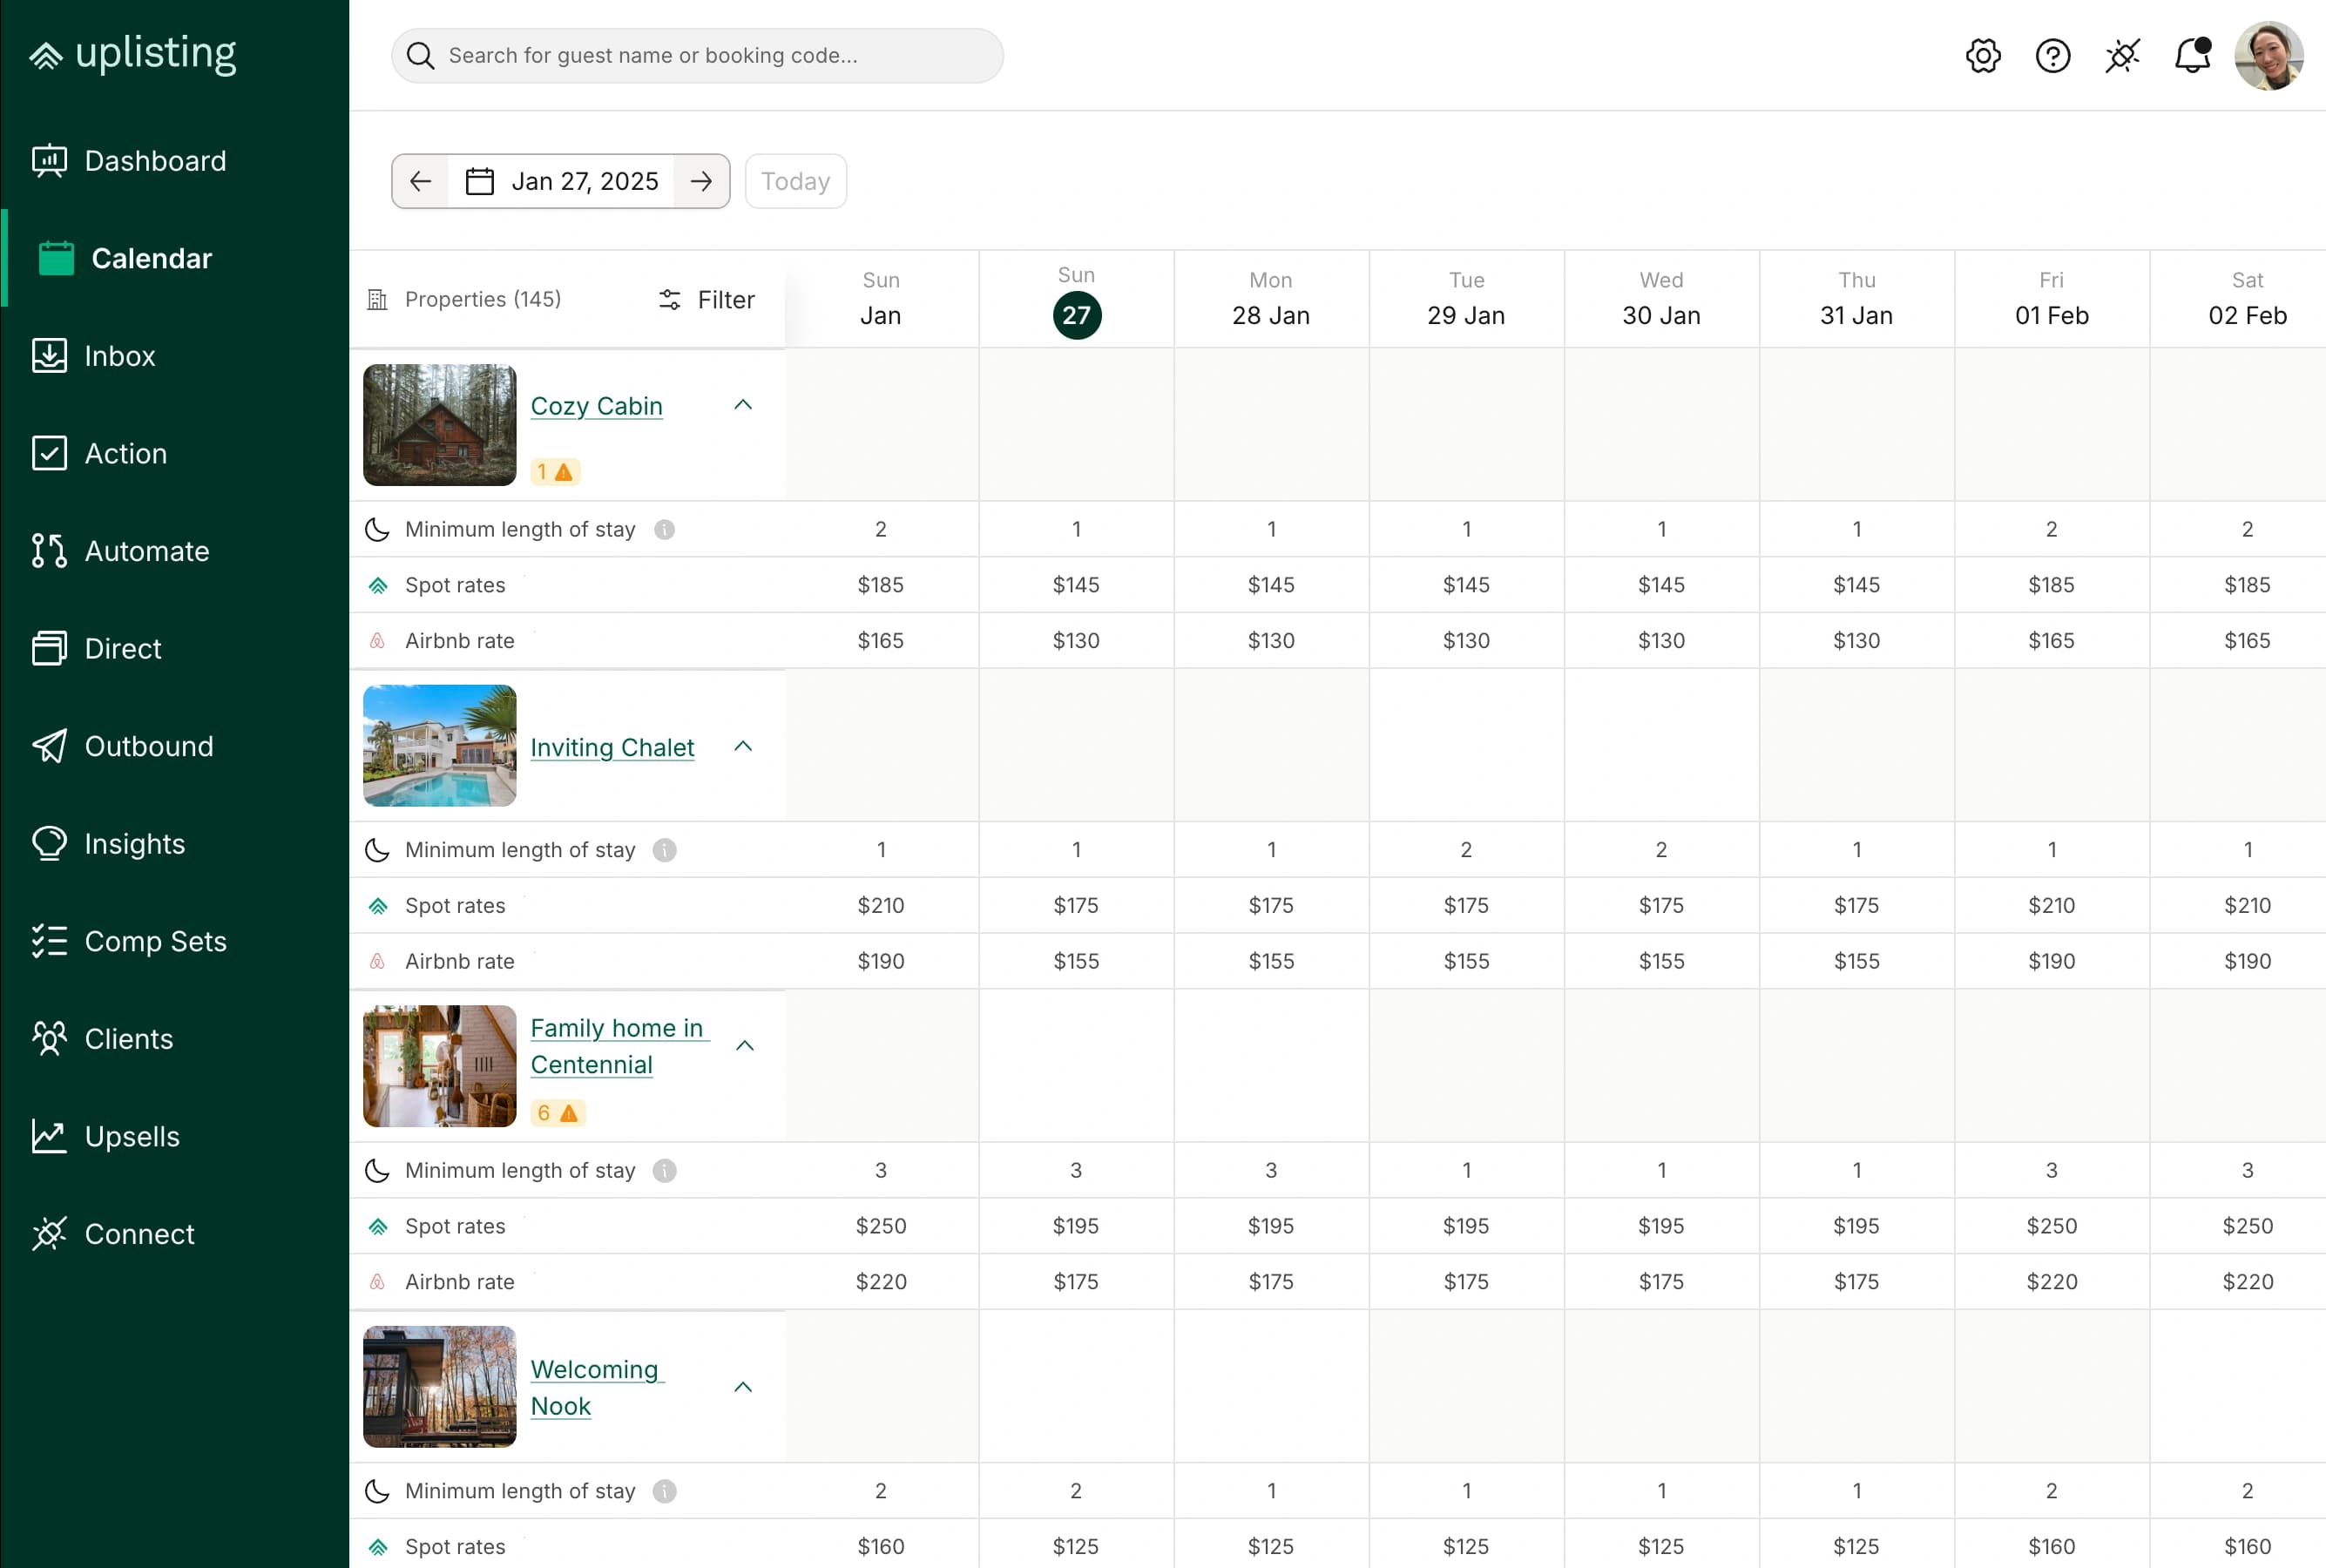Open the settings gear in the top bar
The height and width of the screenshot is (1568, 2326).
coord(1983,56)
